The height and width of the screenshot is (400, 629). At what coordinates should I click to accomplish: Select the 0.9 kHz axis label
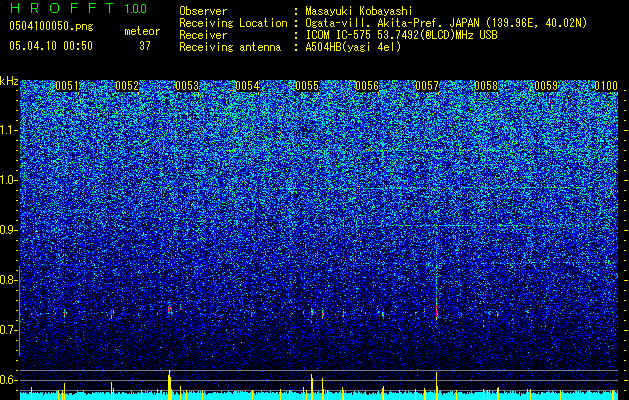pos(9,230)
